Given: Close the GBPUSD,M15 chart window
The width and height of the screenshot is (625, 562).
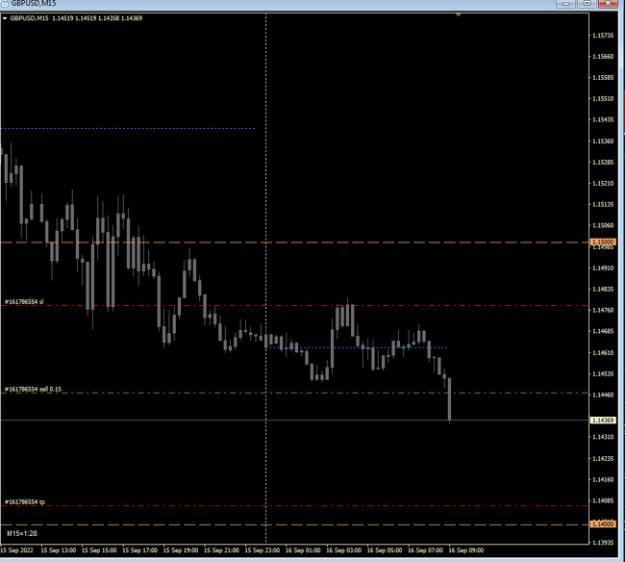Looking at the screenshot, I should coord(608,4).
